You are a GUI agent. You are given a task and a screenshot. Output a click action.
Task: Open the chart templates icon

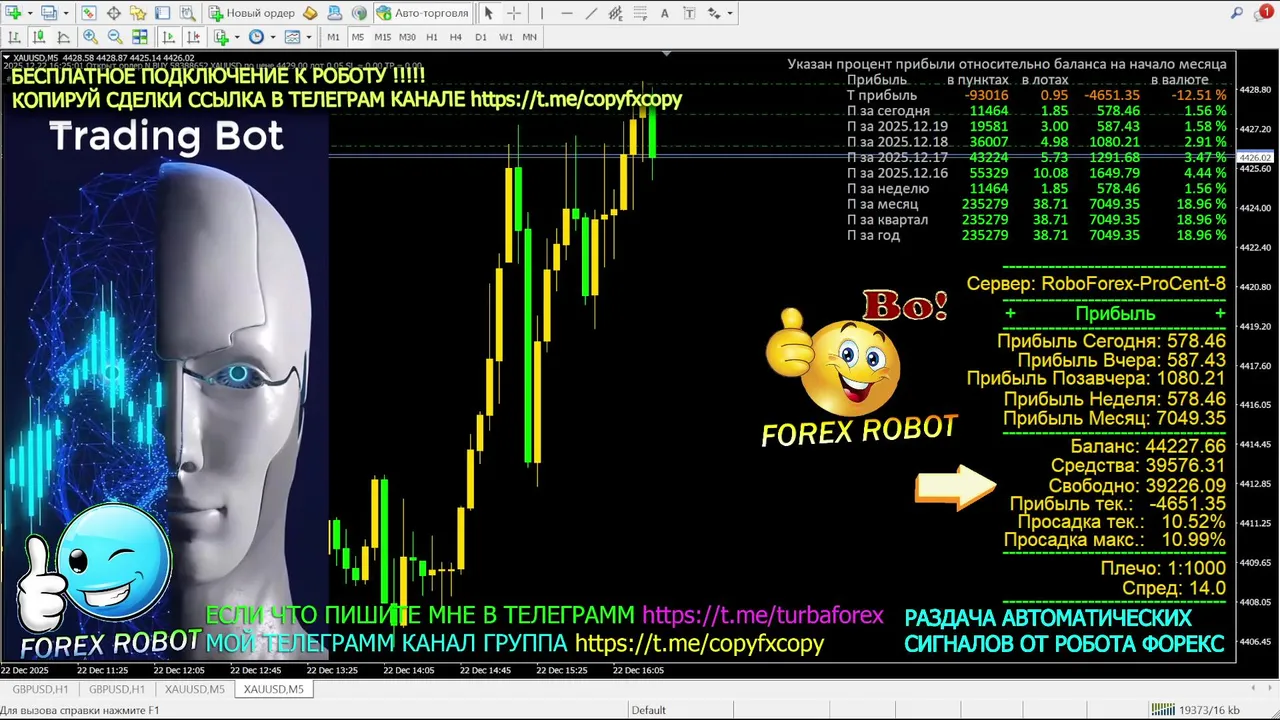click(x=292, y=37)
